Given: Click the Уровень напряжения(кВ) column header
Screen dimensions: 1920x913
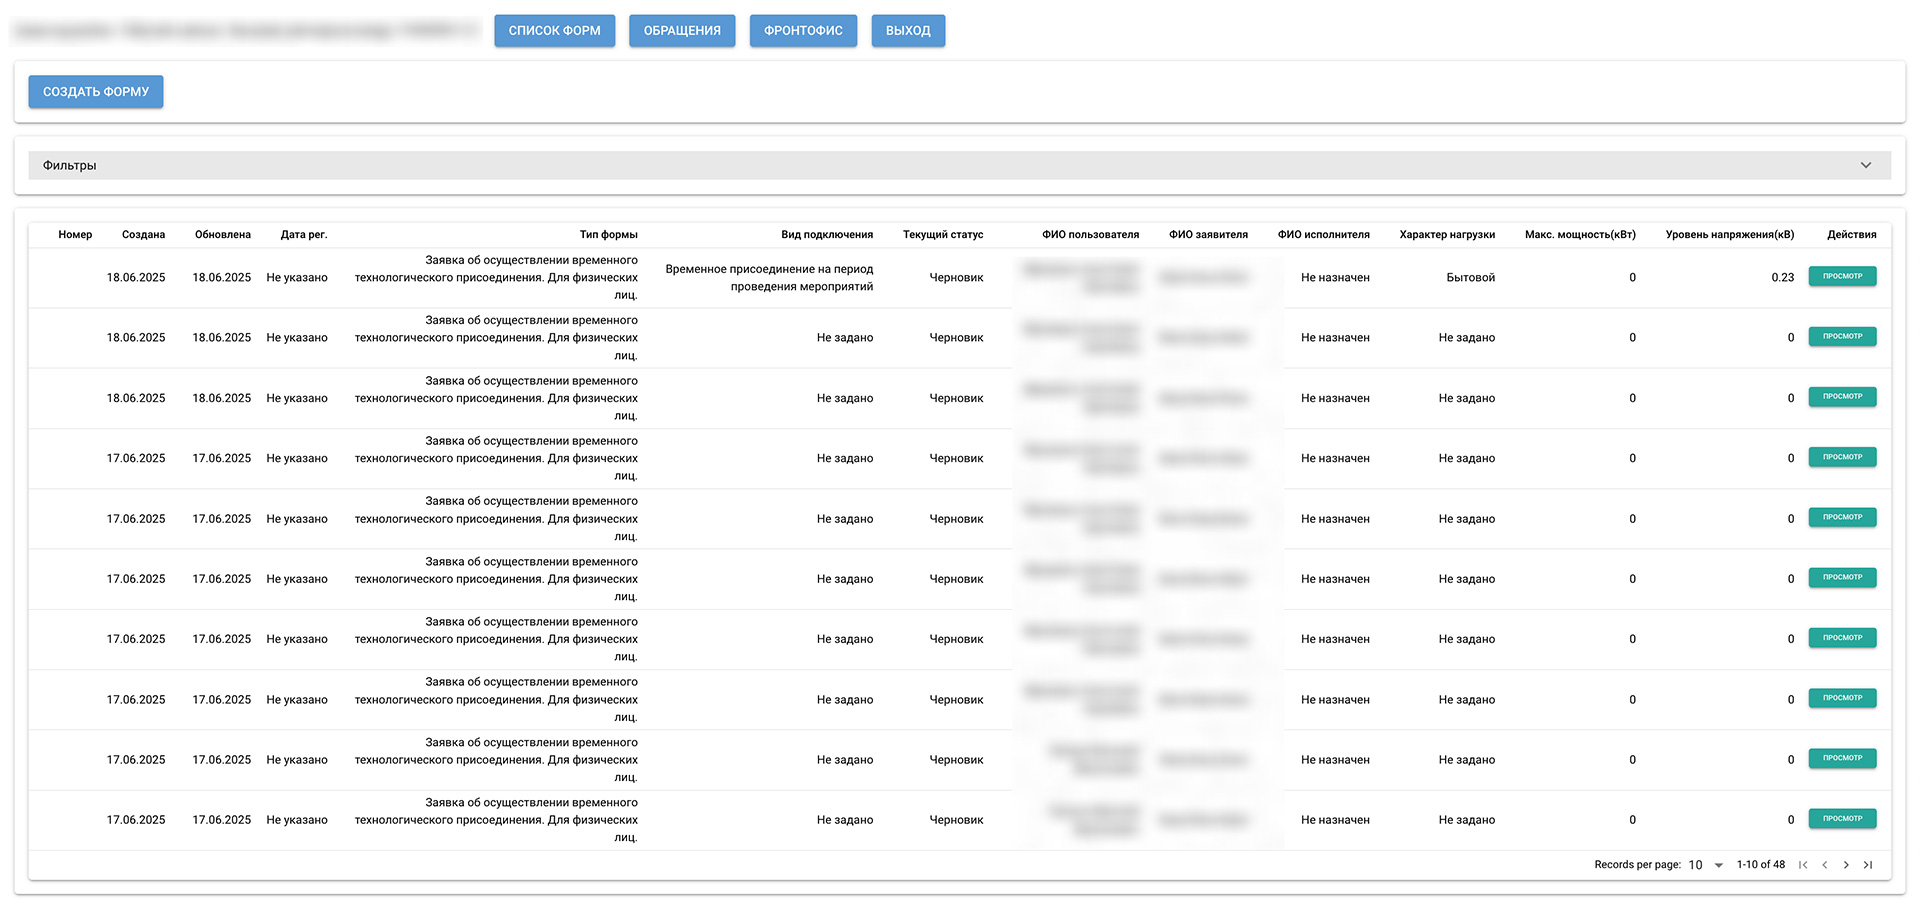Looking at the screenshot, I should pyautogui.click(x=1730, y=235).
